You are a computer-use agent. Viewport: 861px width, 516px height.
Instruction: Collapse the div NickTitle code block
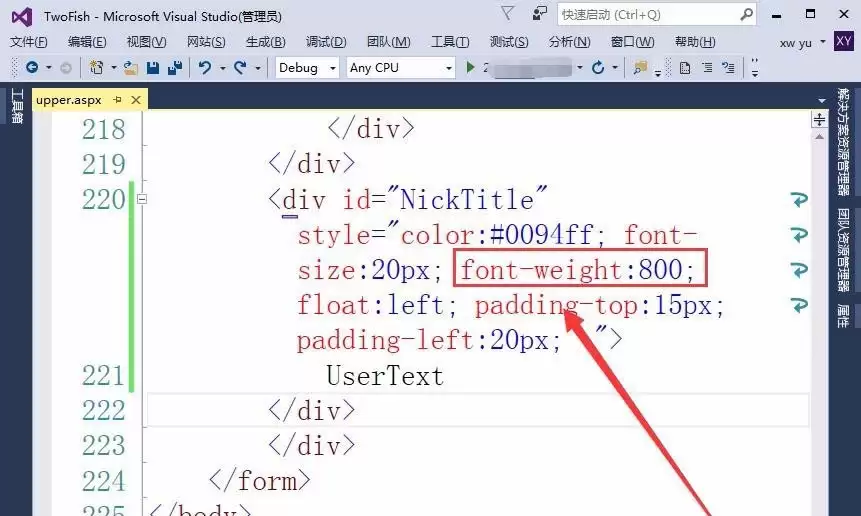pos(142,199)
